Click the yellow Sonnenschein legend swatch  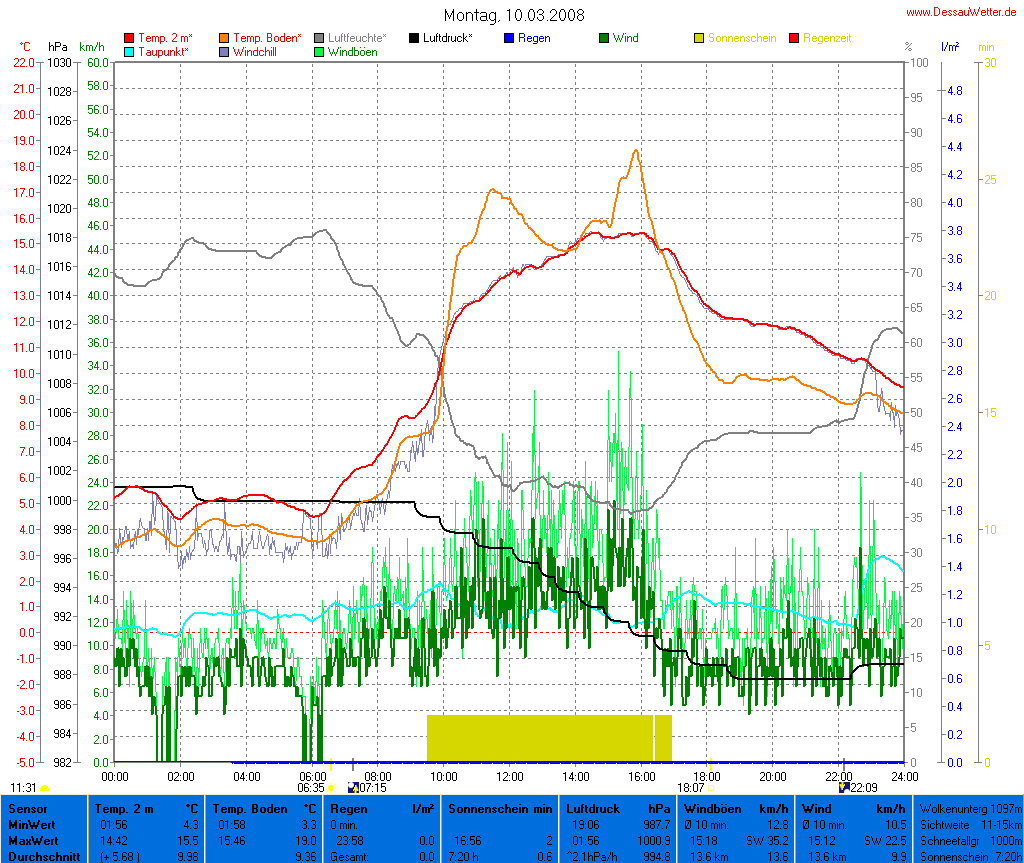[x=699, y=38]
